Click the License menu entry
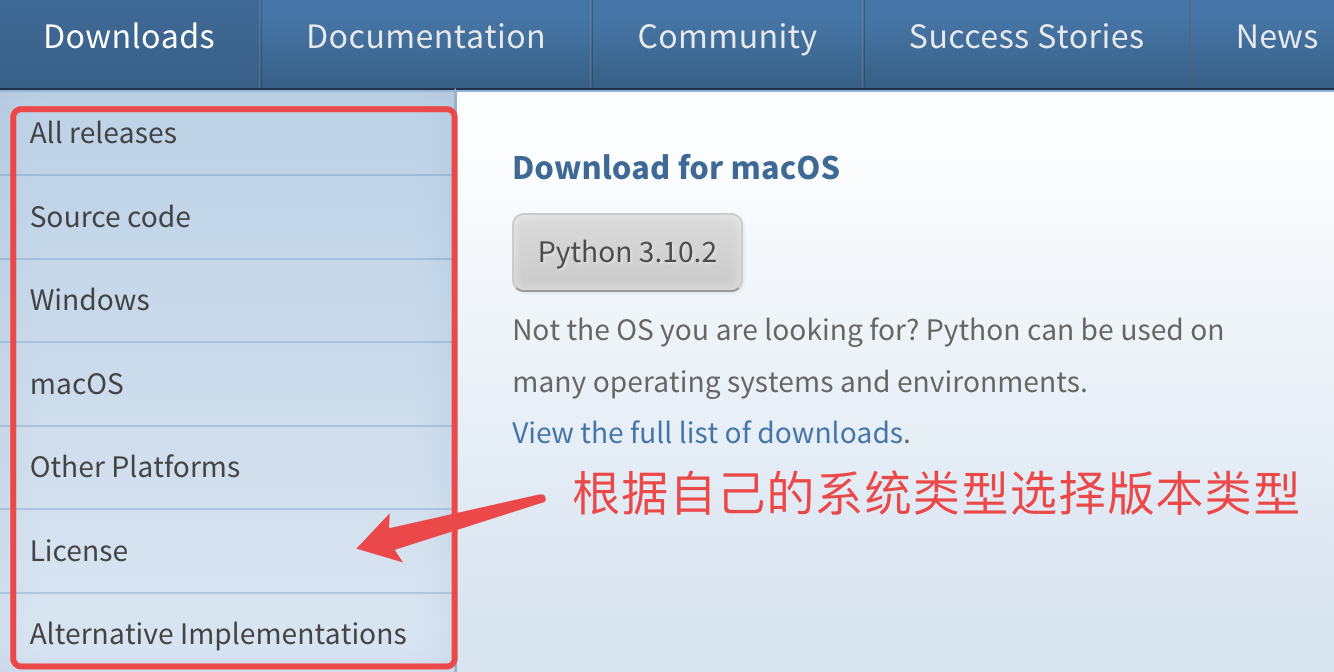 (x=79, y=551)
